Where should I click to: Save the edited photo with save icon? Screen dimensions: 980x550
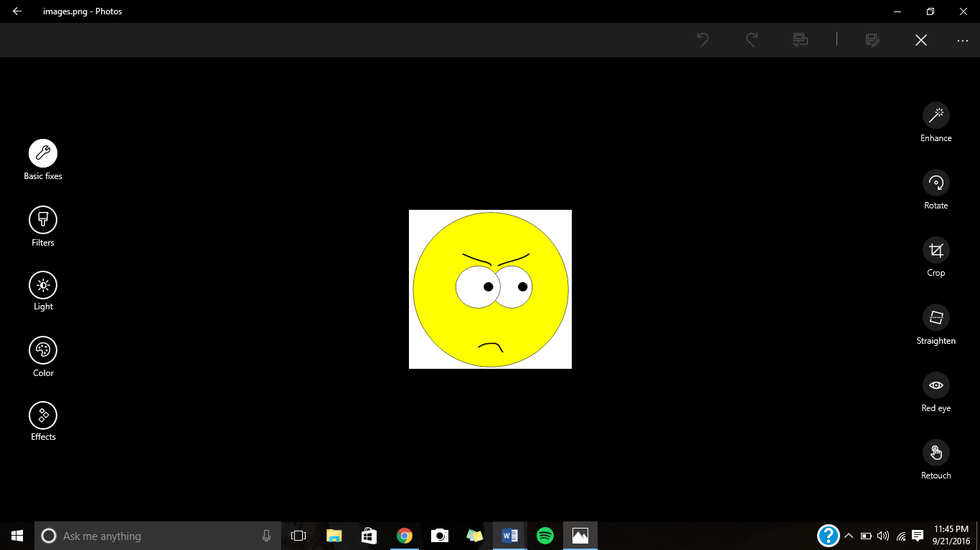872,40
